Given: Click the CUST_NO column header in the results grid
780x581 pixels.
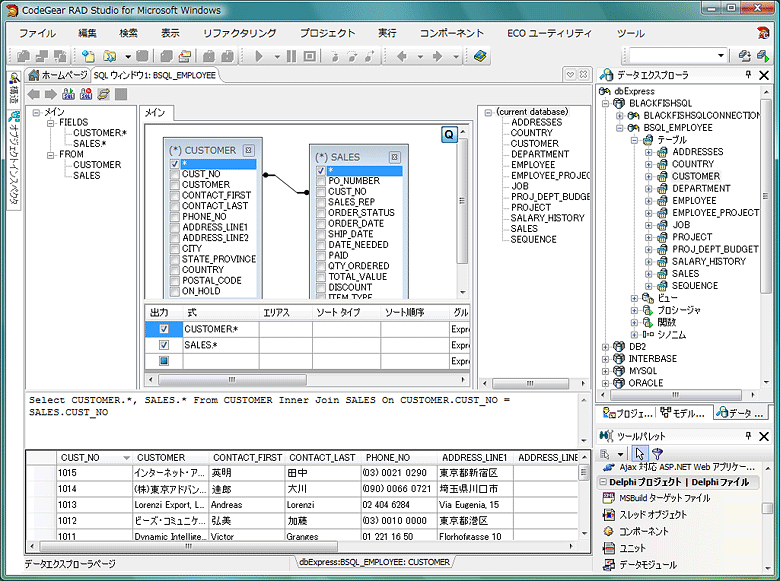Looking at the screenshot, I should click(x=80, y=457).
